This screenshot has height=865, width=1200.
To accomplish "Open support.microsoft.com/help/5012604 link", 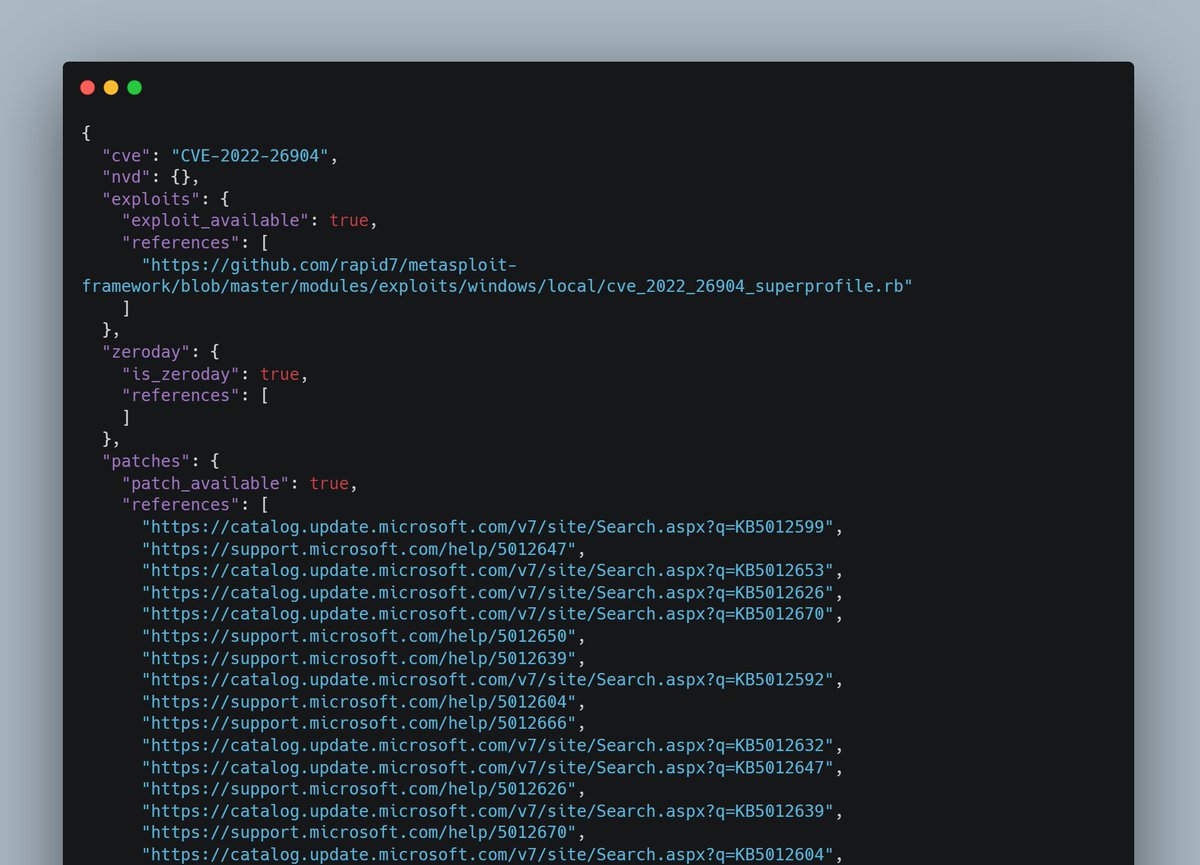I will pos(359,702).
